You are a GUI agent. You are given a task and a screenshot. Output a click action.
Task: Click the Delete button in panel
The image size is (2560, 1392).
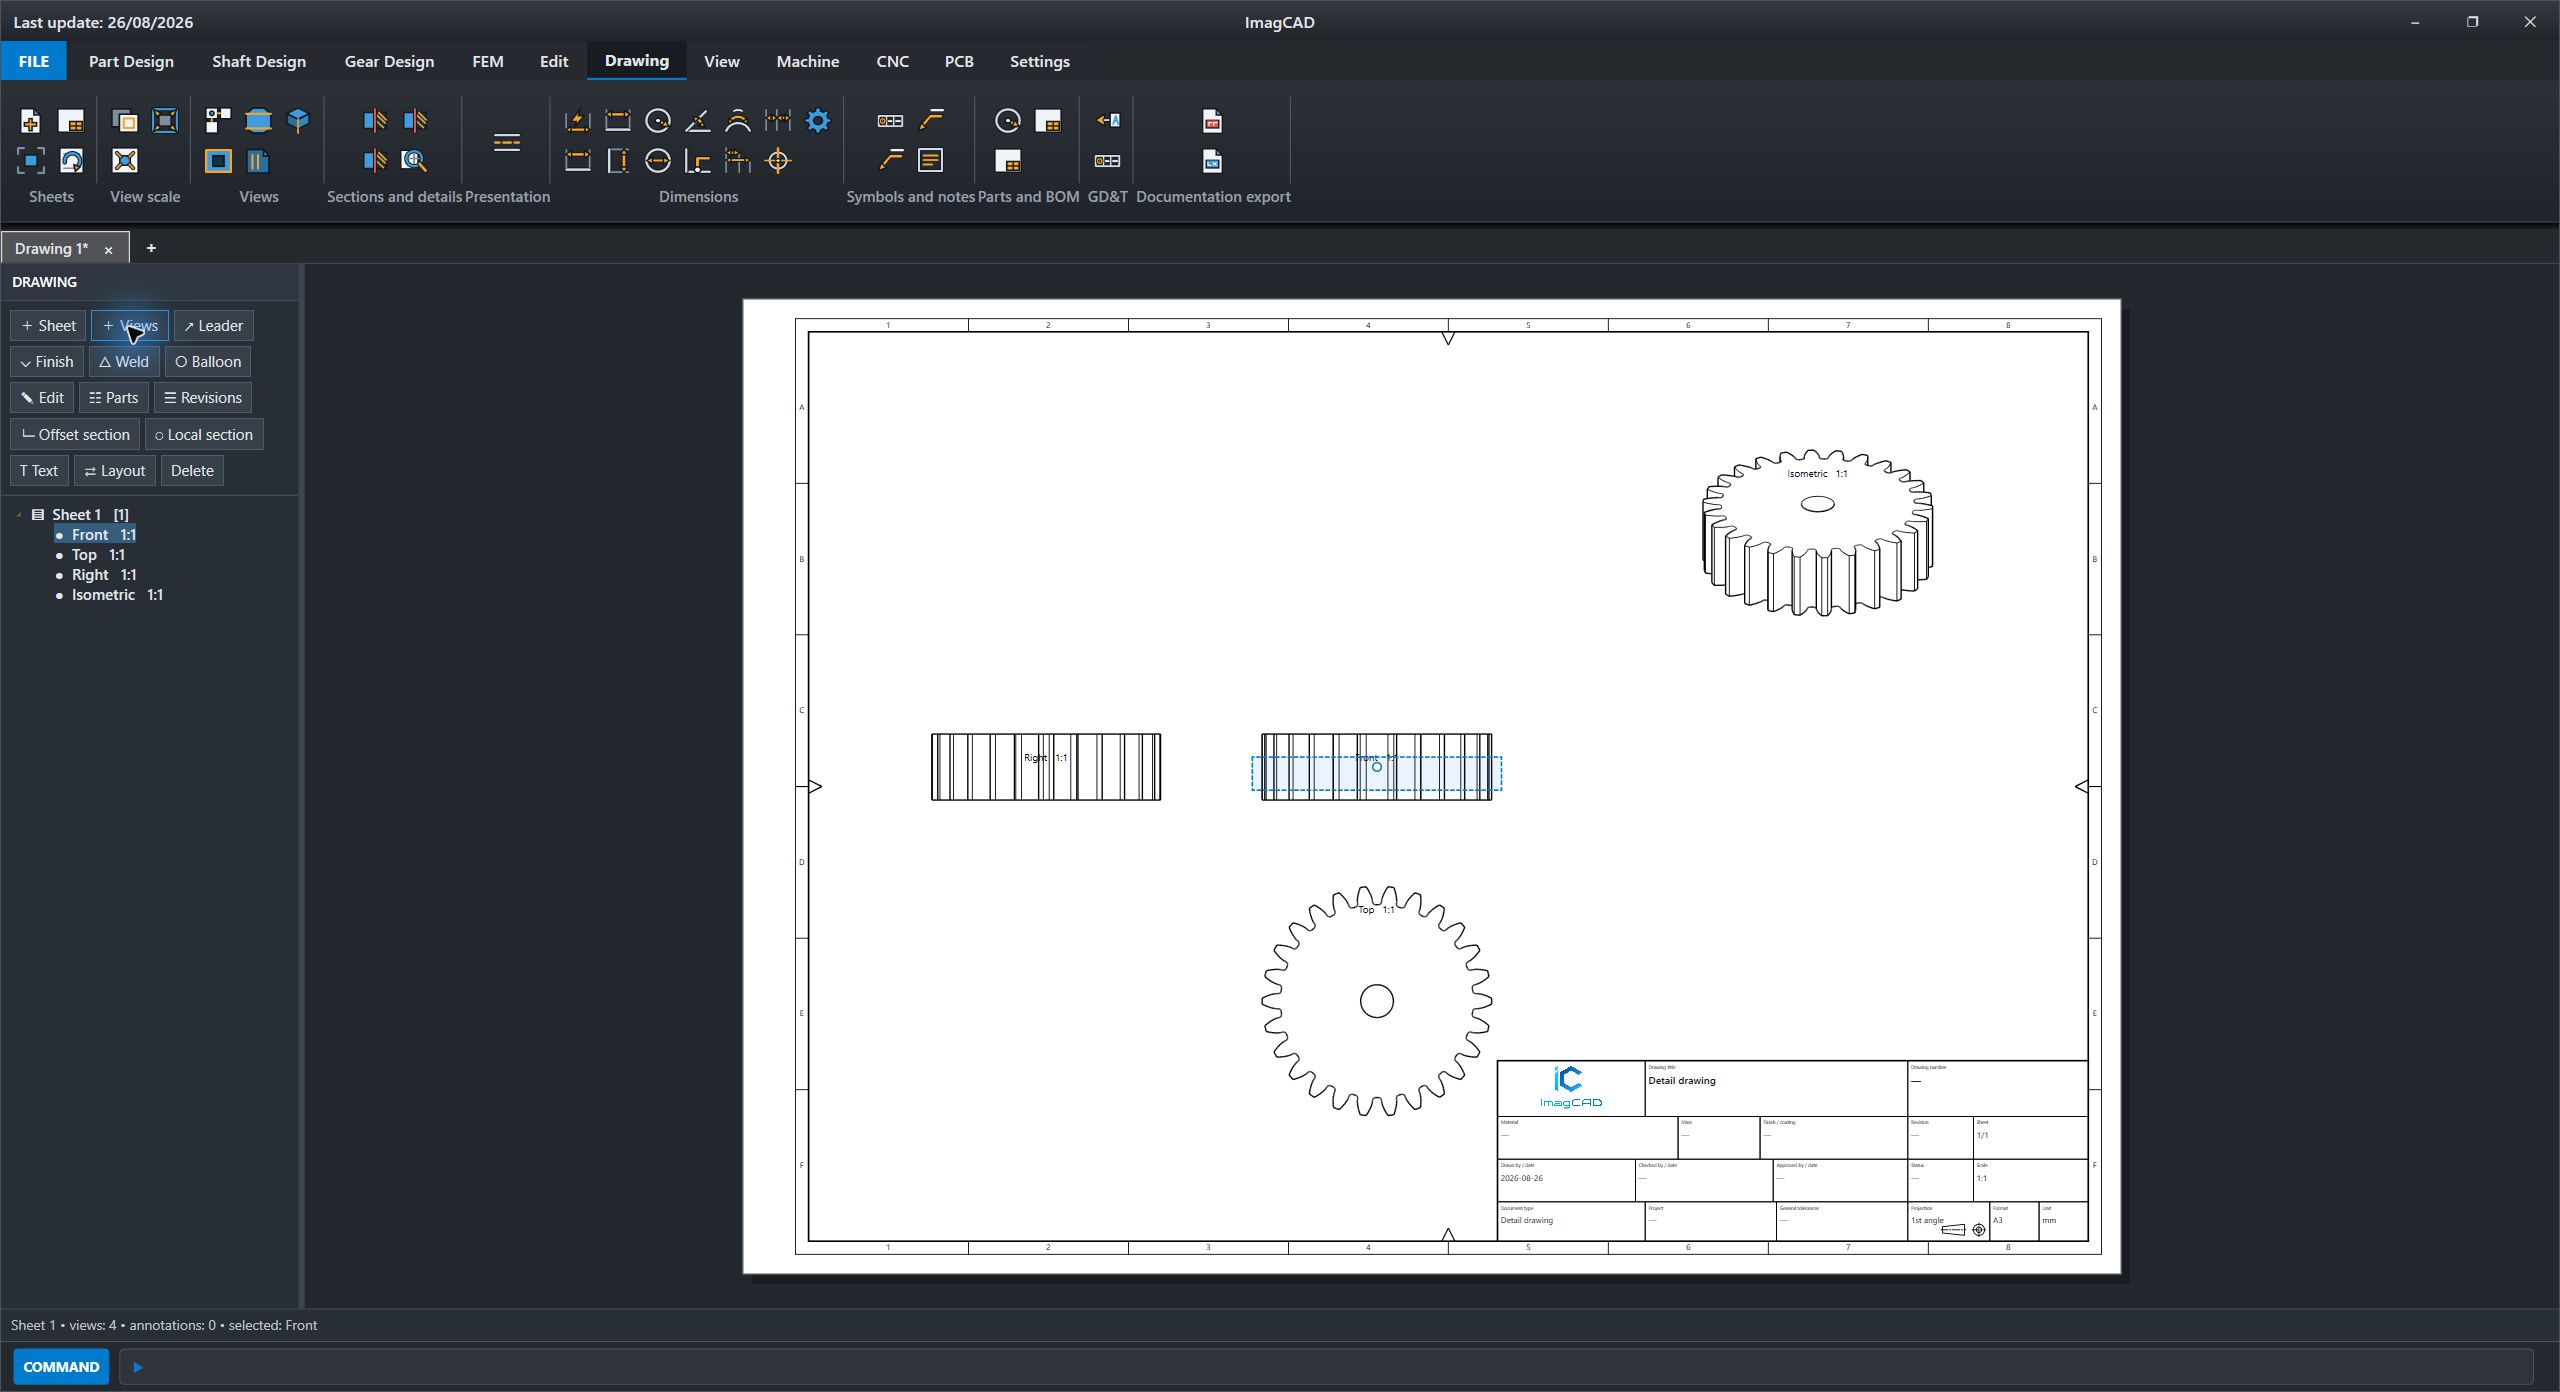192,470
